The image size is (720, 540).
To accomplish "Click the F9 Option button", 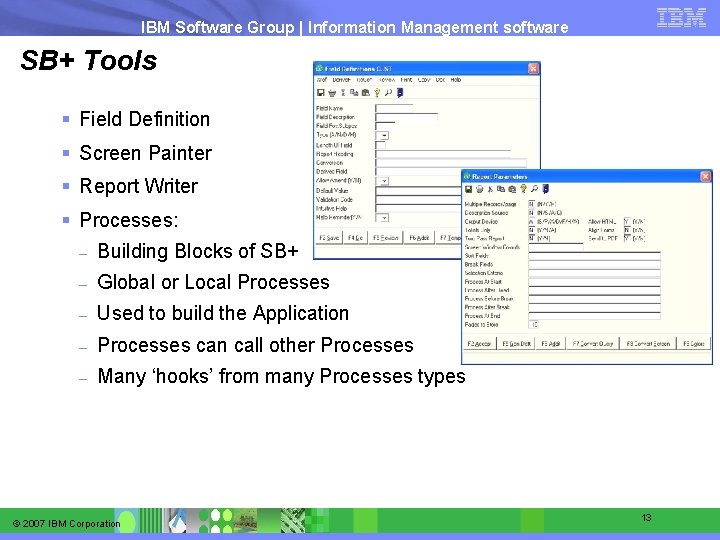I will point(693,343).
